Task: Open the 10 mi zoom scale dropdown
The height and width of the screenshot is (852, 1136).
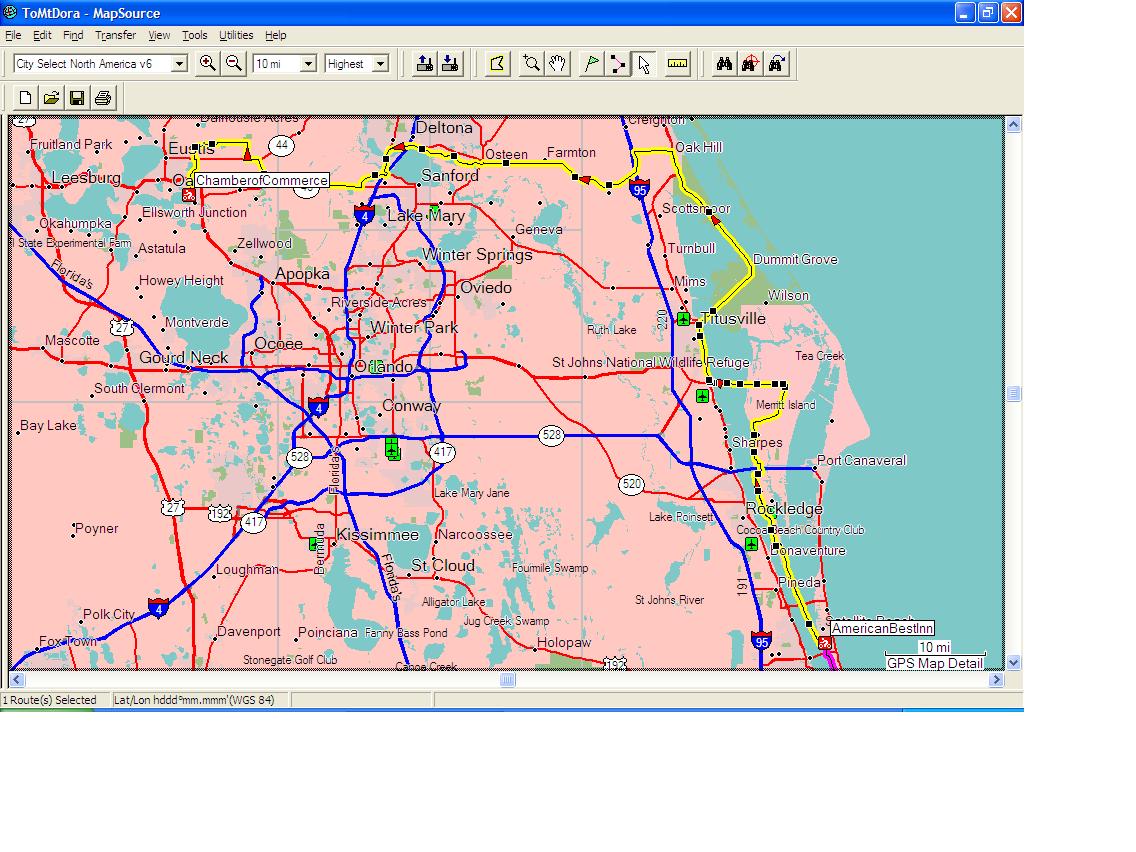Action: [x=308, y=64]
